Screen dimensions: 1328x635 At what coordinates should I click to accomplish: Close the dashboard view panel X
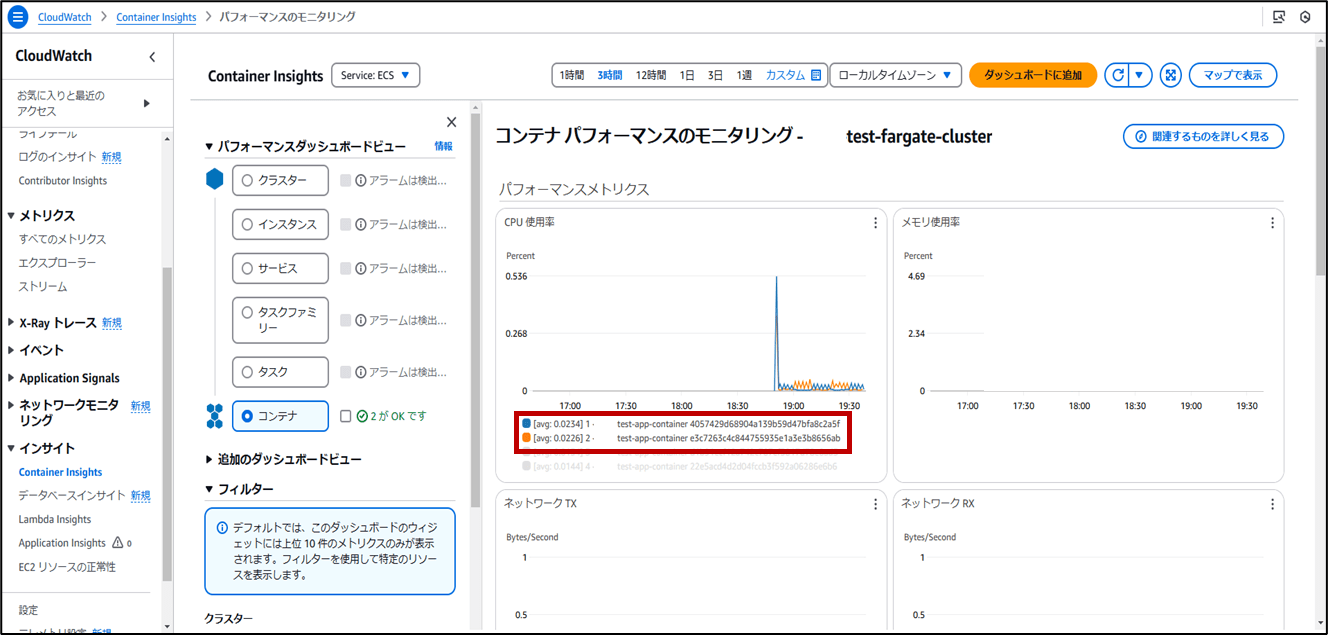451,122
